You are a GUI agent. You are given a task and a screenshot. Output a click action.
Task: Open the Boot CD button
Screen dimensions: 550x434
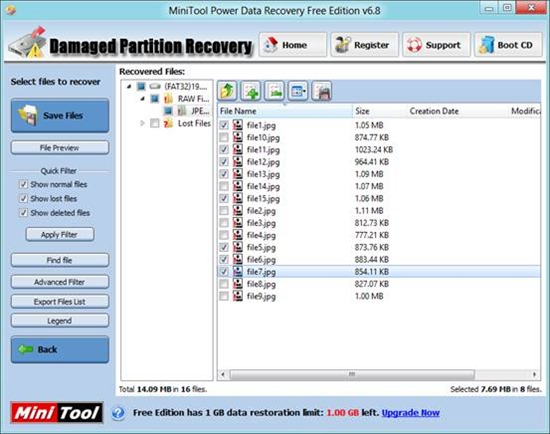pyautogui.click(x=508, y=45)
